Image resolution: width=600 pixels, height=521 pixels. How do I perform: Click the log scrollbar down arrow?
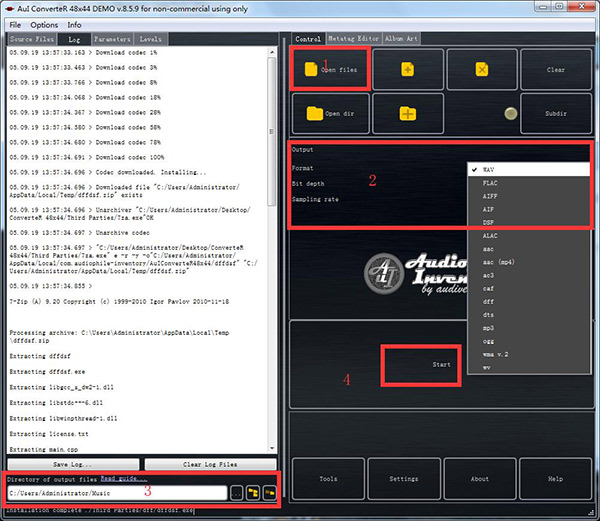[x=272, y=448]
